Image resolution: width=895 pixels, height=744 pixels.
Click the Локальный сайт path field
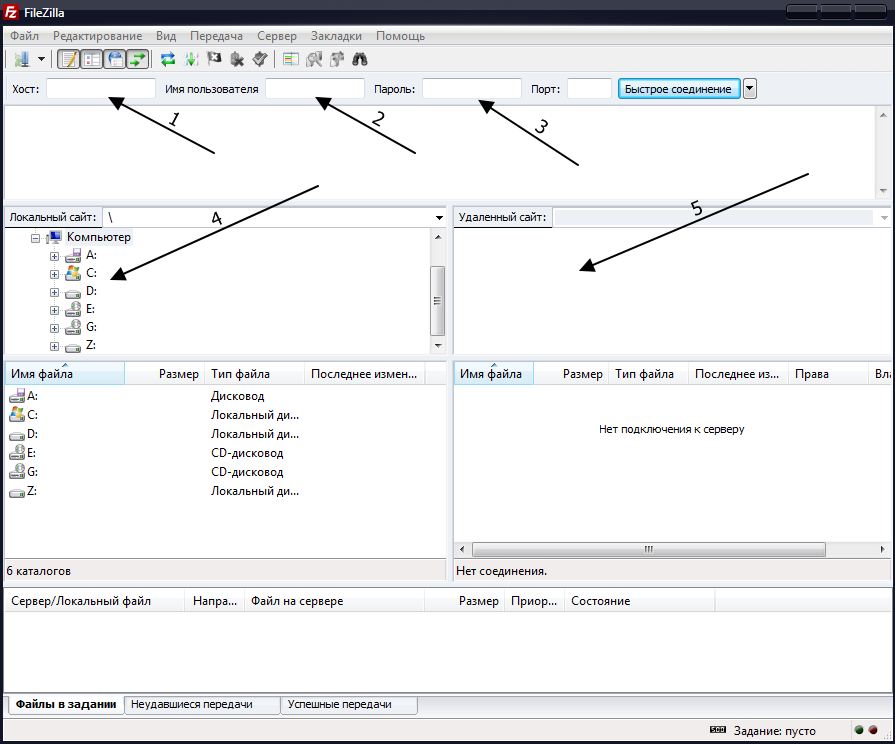[x=268, y=218]
